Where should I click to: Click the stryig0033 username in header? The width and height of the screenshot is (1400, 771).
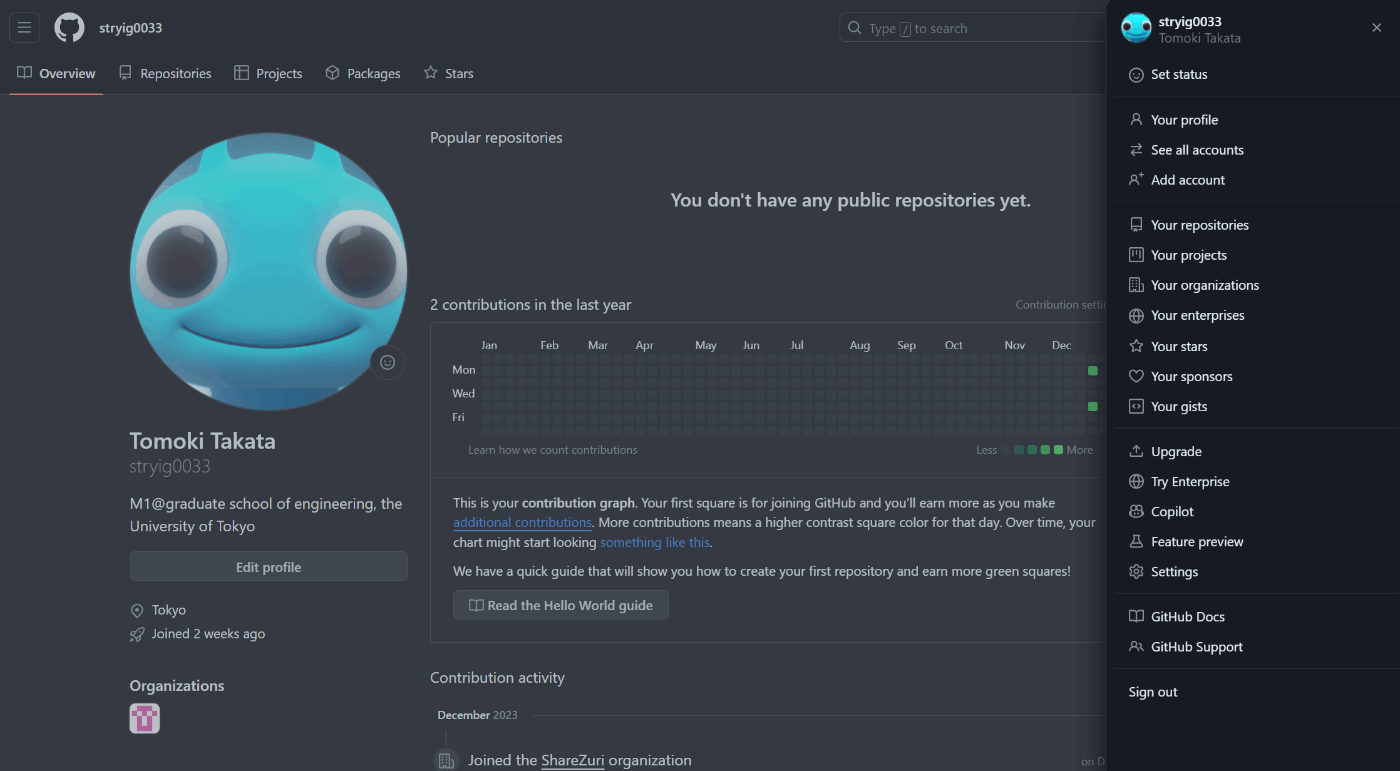coord(131,28)
